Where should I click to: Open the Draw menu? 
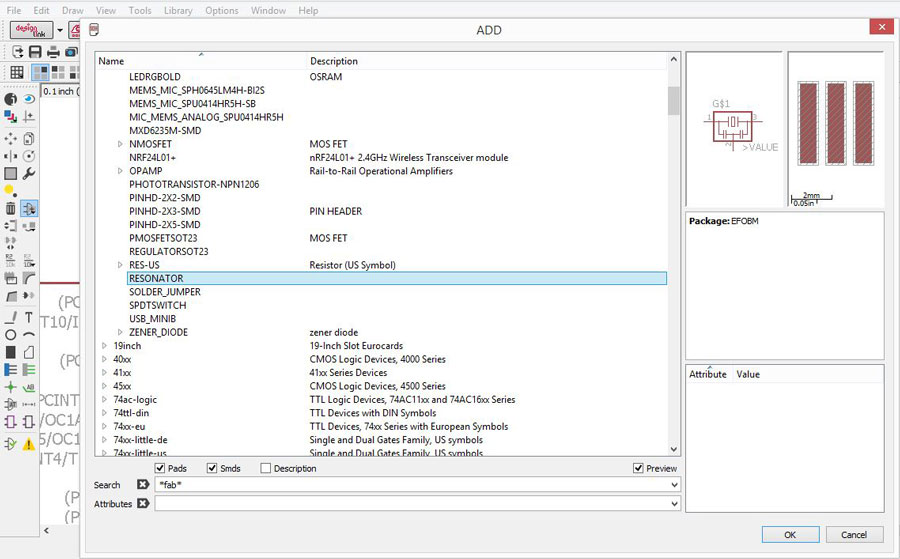73,10
